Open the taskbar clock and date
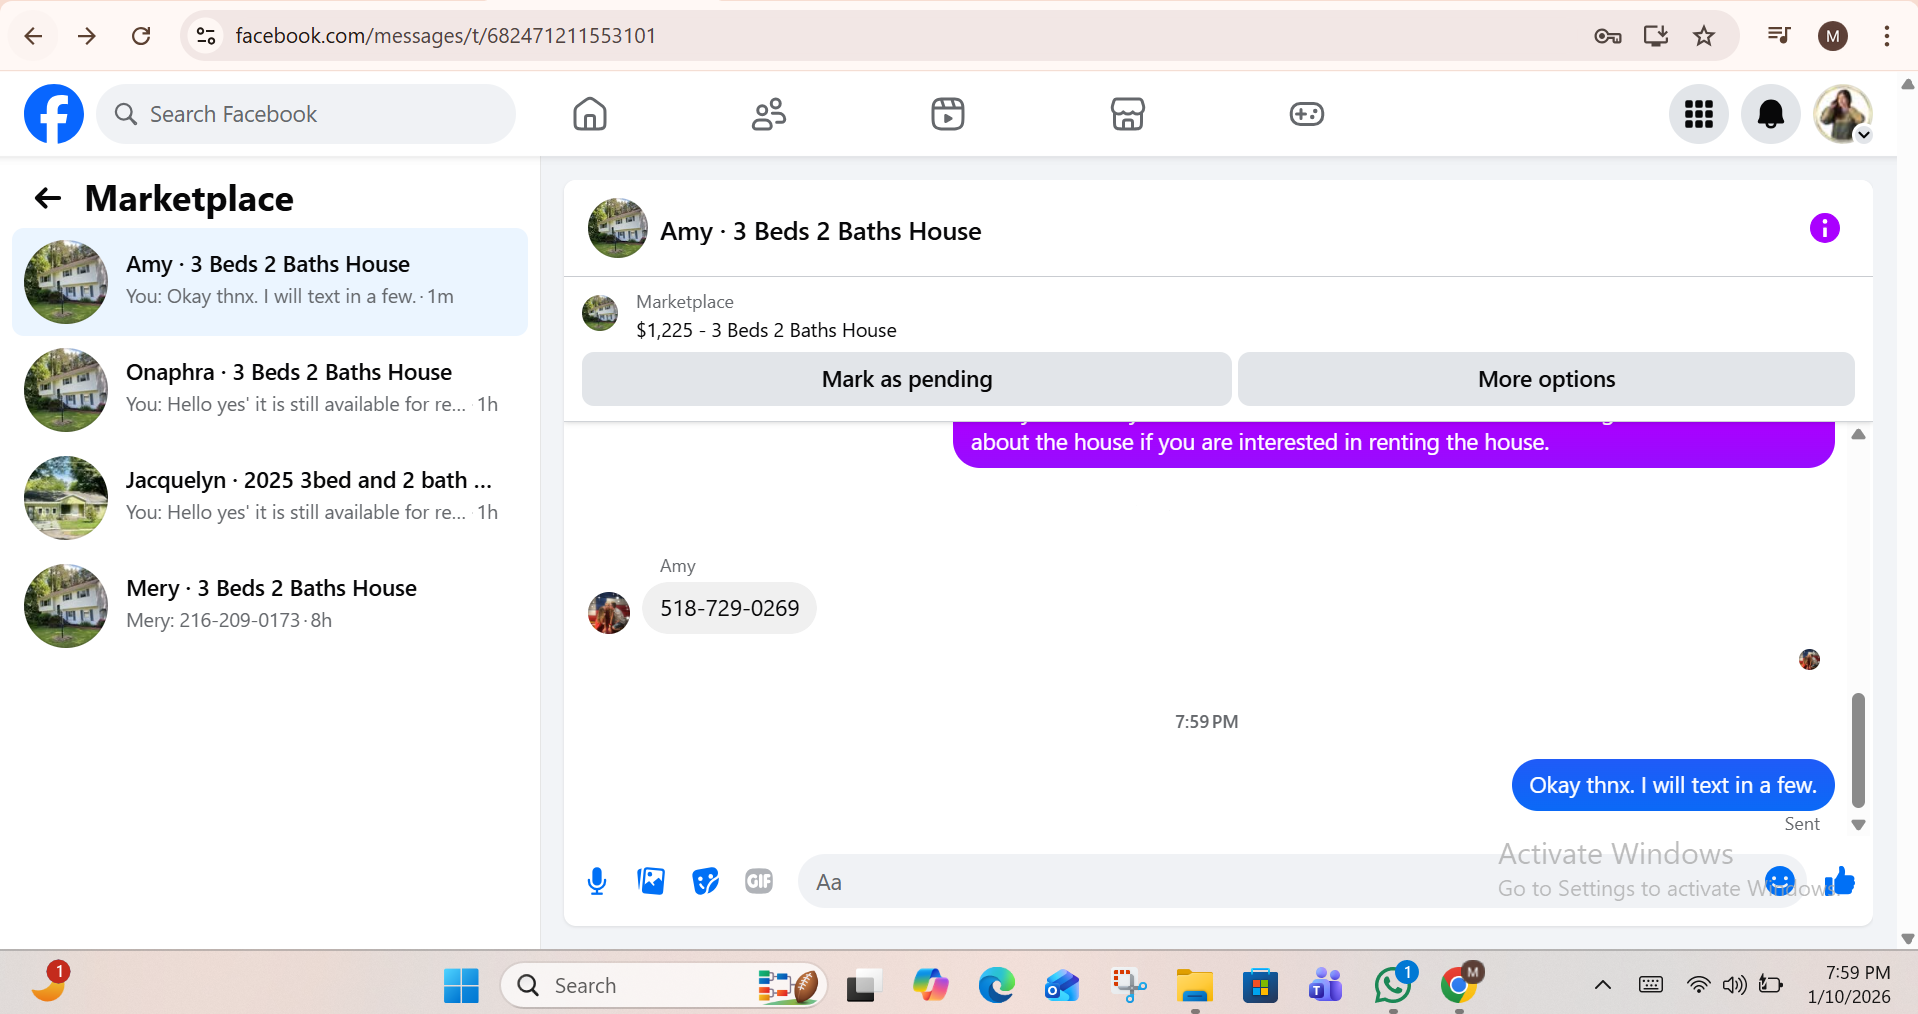This screenshot has height=1014, width=1918. [1849, 985]
